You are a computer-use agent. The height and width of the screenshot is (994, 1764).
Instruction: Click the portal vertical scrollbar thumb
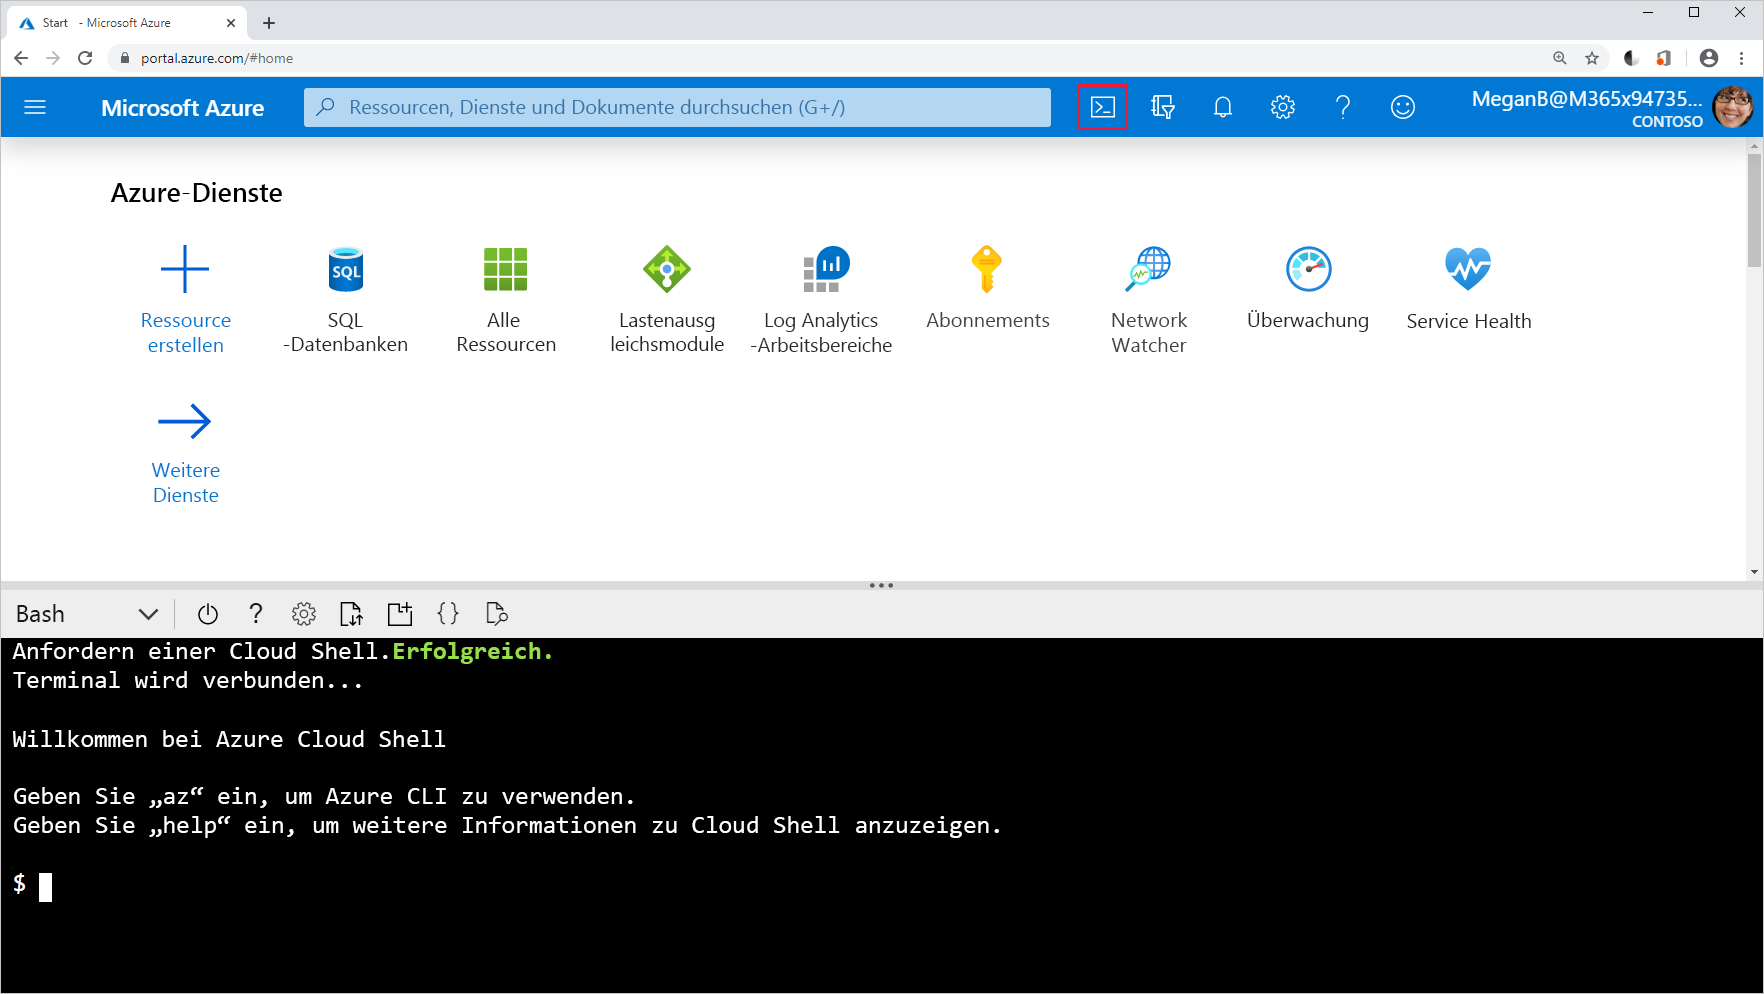tap(1754, 210)
